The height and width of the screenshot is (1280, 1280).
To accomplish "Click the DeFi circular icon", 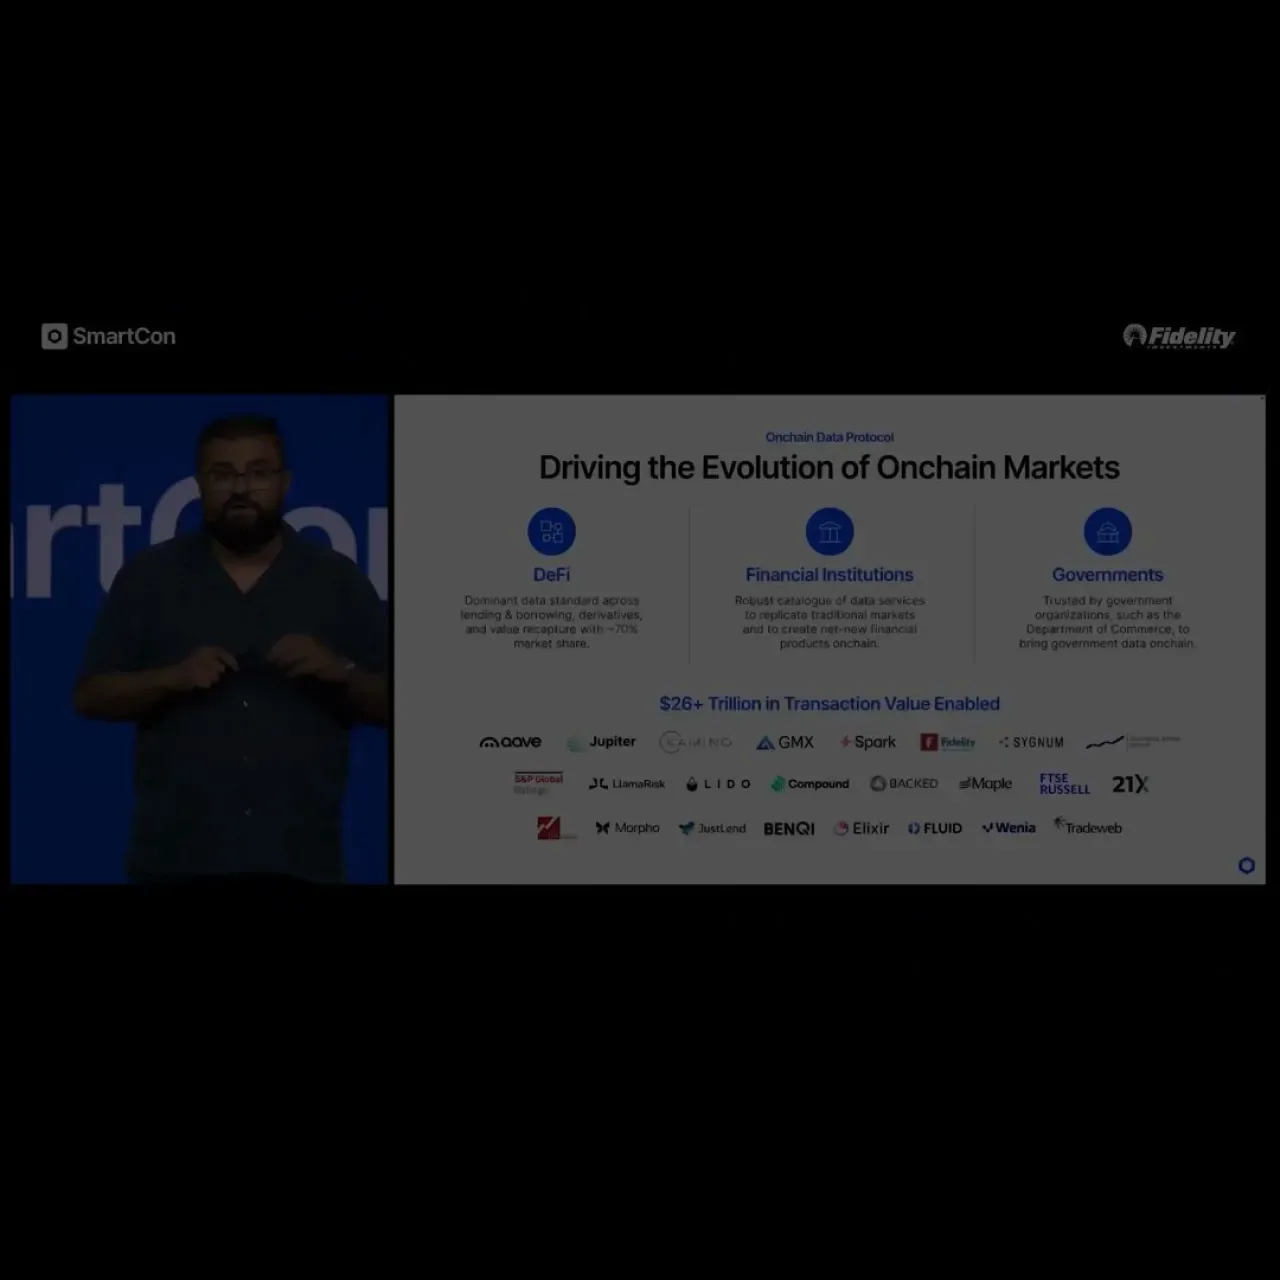I will (552, 531).
